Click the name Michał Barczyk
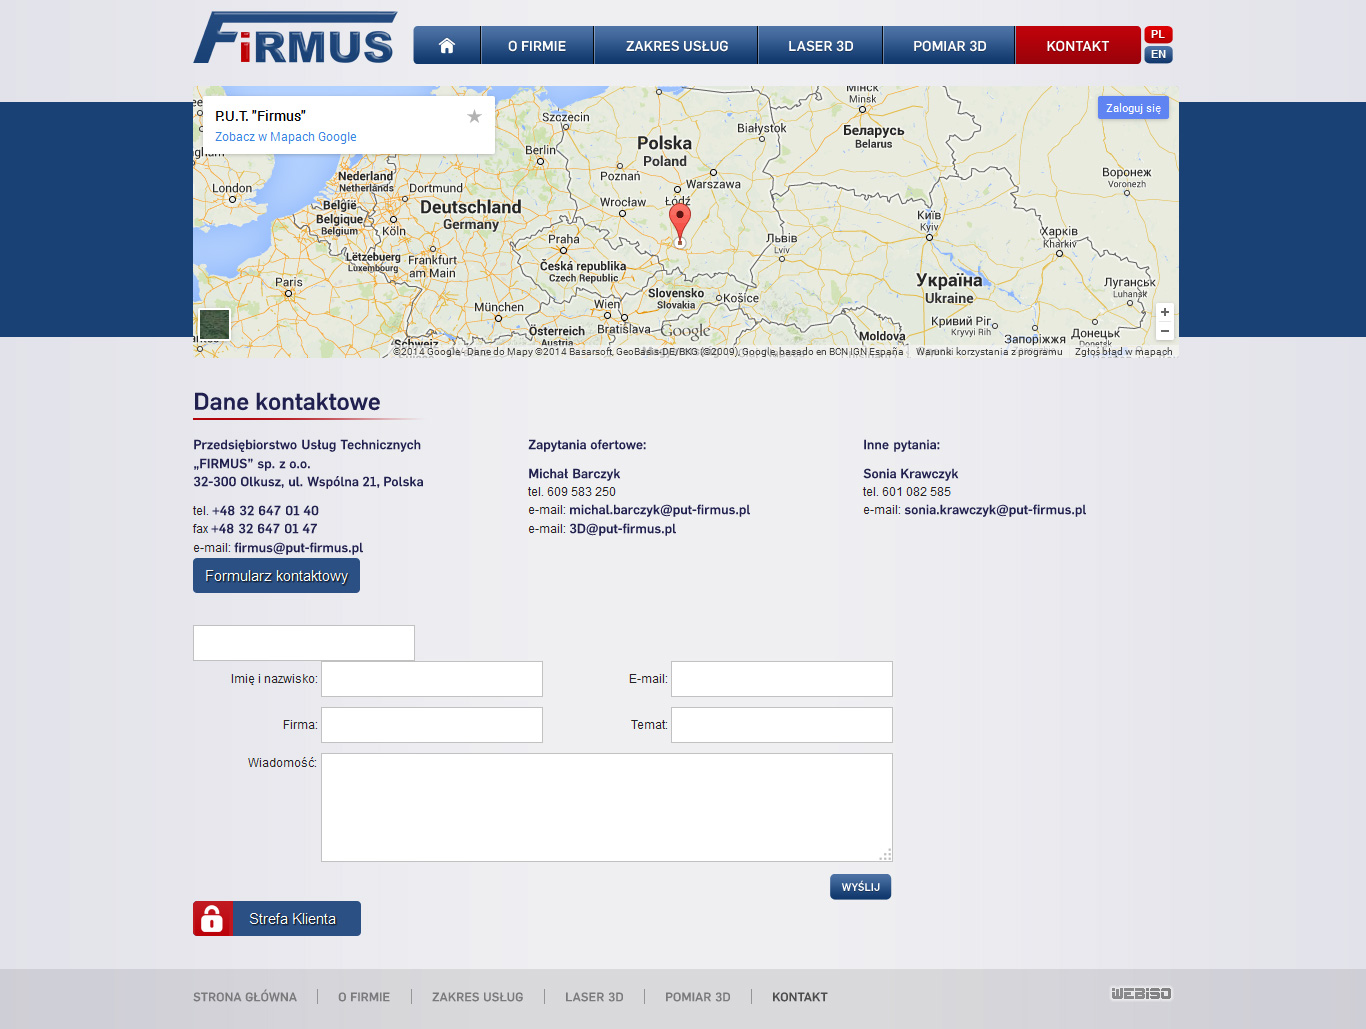Image resolution: width=1366 pixels, height=1029 pixels. click(574, 474)
